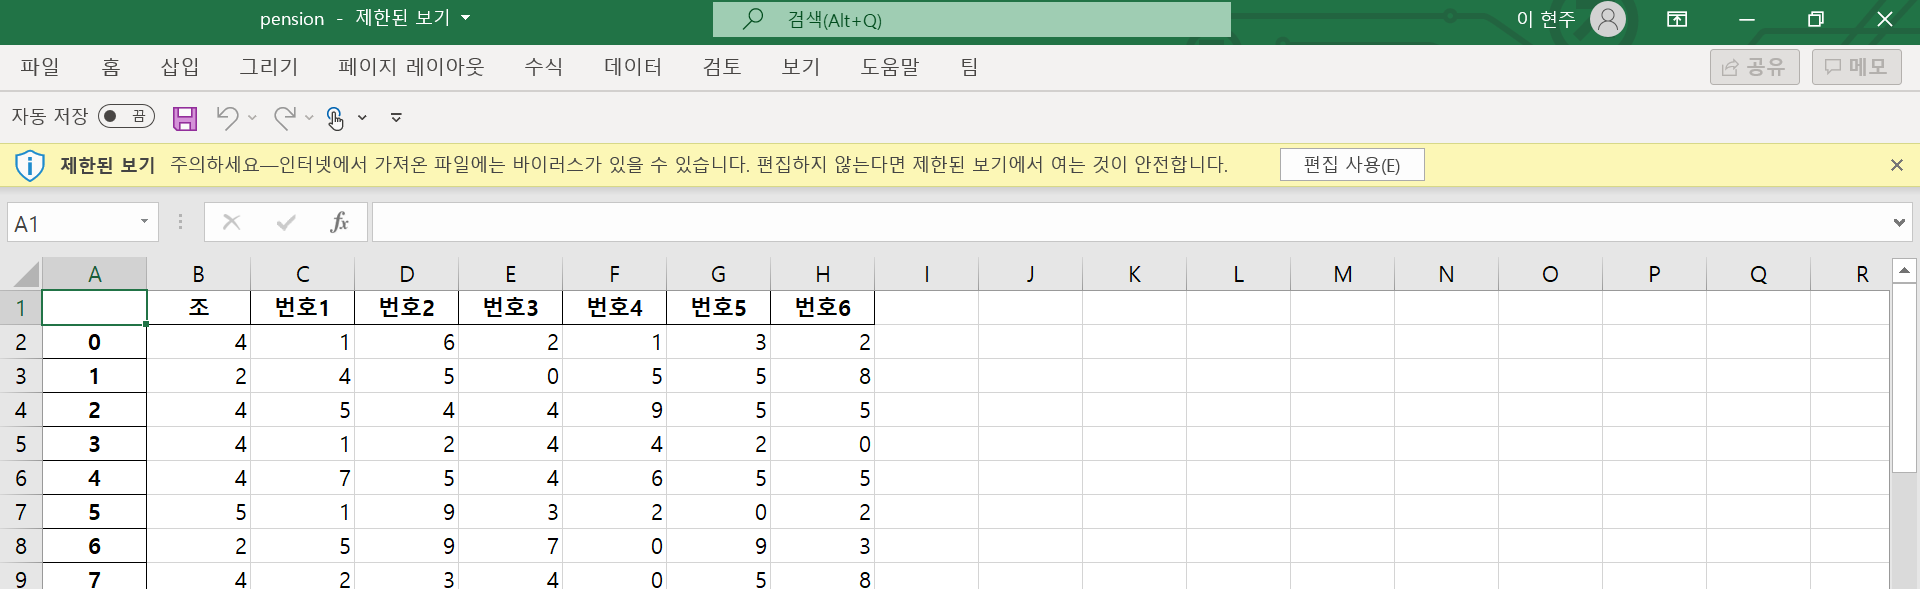
Task: Click the vertical scrollbar thumb
Action: click(1904, 378)
